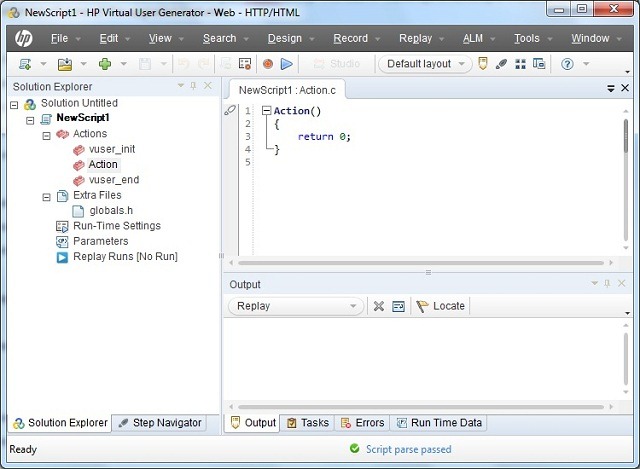Viewport: 640px width, 469px height.
Task: Open the ALM menu
Action: click(x=473, y=38)
